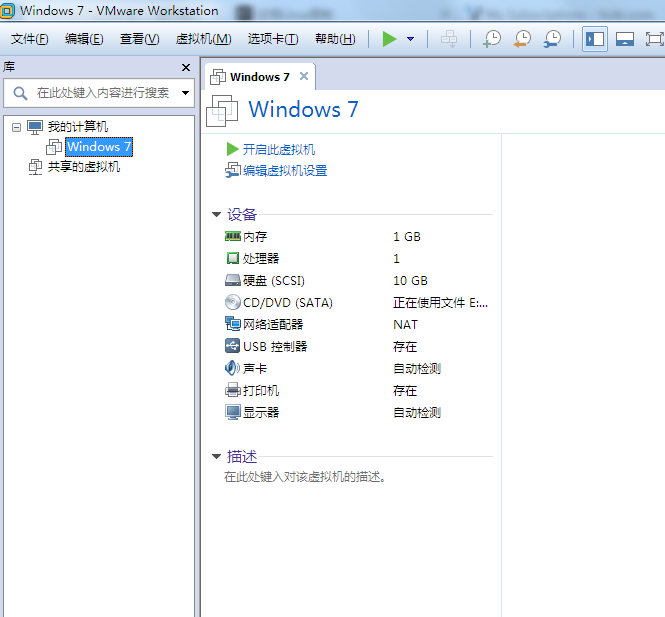This screenshot has height=617, width=665.
Task: Close the Windows 7 tab
Action: click(x=304, y=76)
